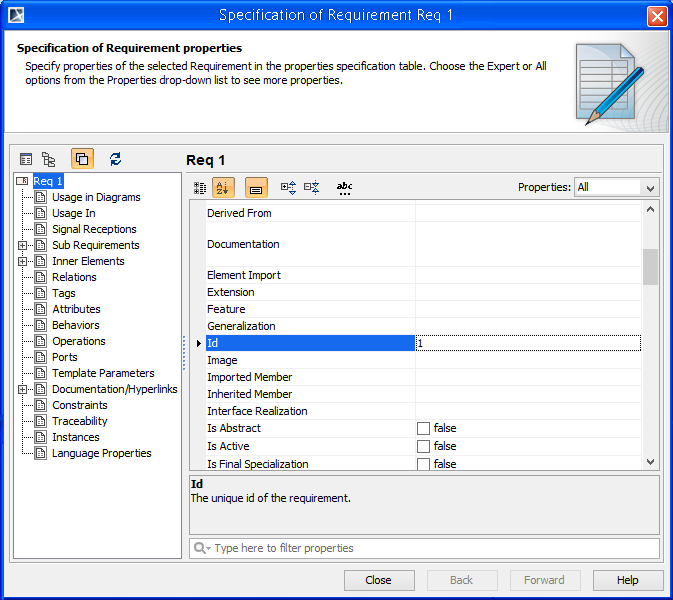Image resolution: width=673 pixels, height=600 pixels.
Task: Click the refresh arrows icon
Action: (x=116, y=159)
